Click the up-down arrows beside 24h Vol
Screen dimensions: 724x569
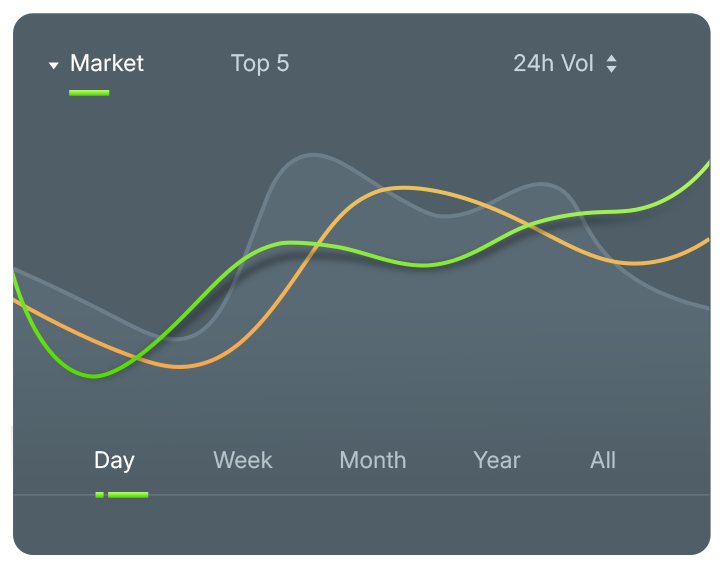pos(611,64)
